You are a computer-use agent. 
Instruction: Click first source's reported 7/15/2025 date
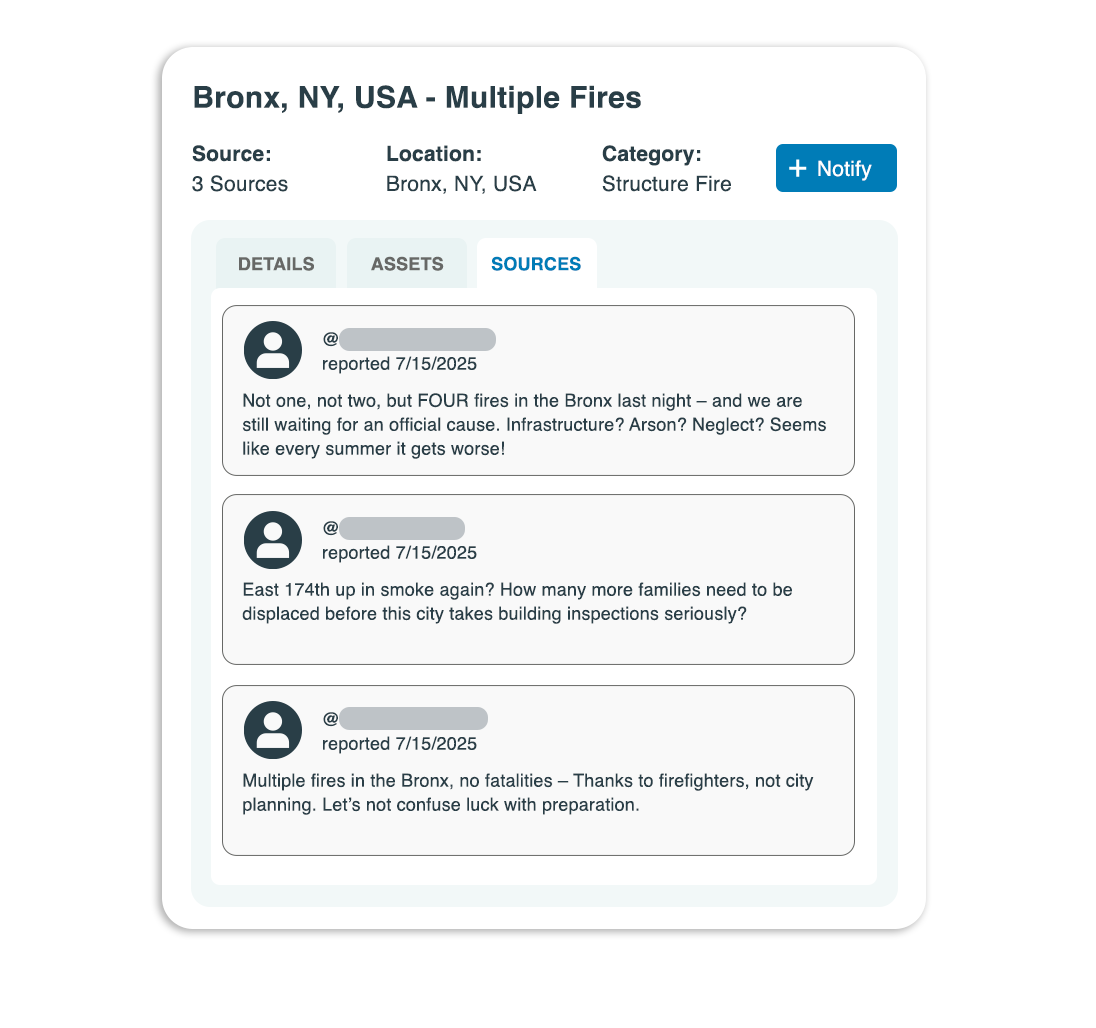pos(399,364)
